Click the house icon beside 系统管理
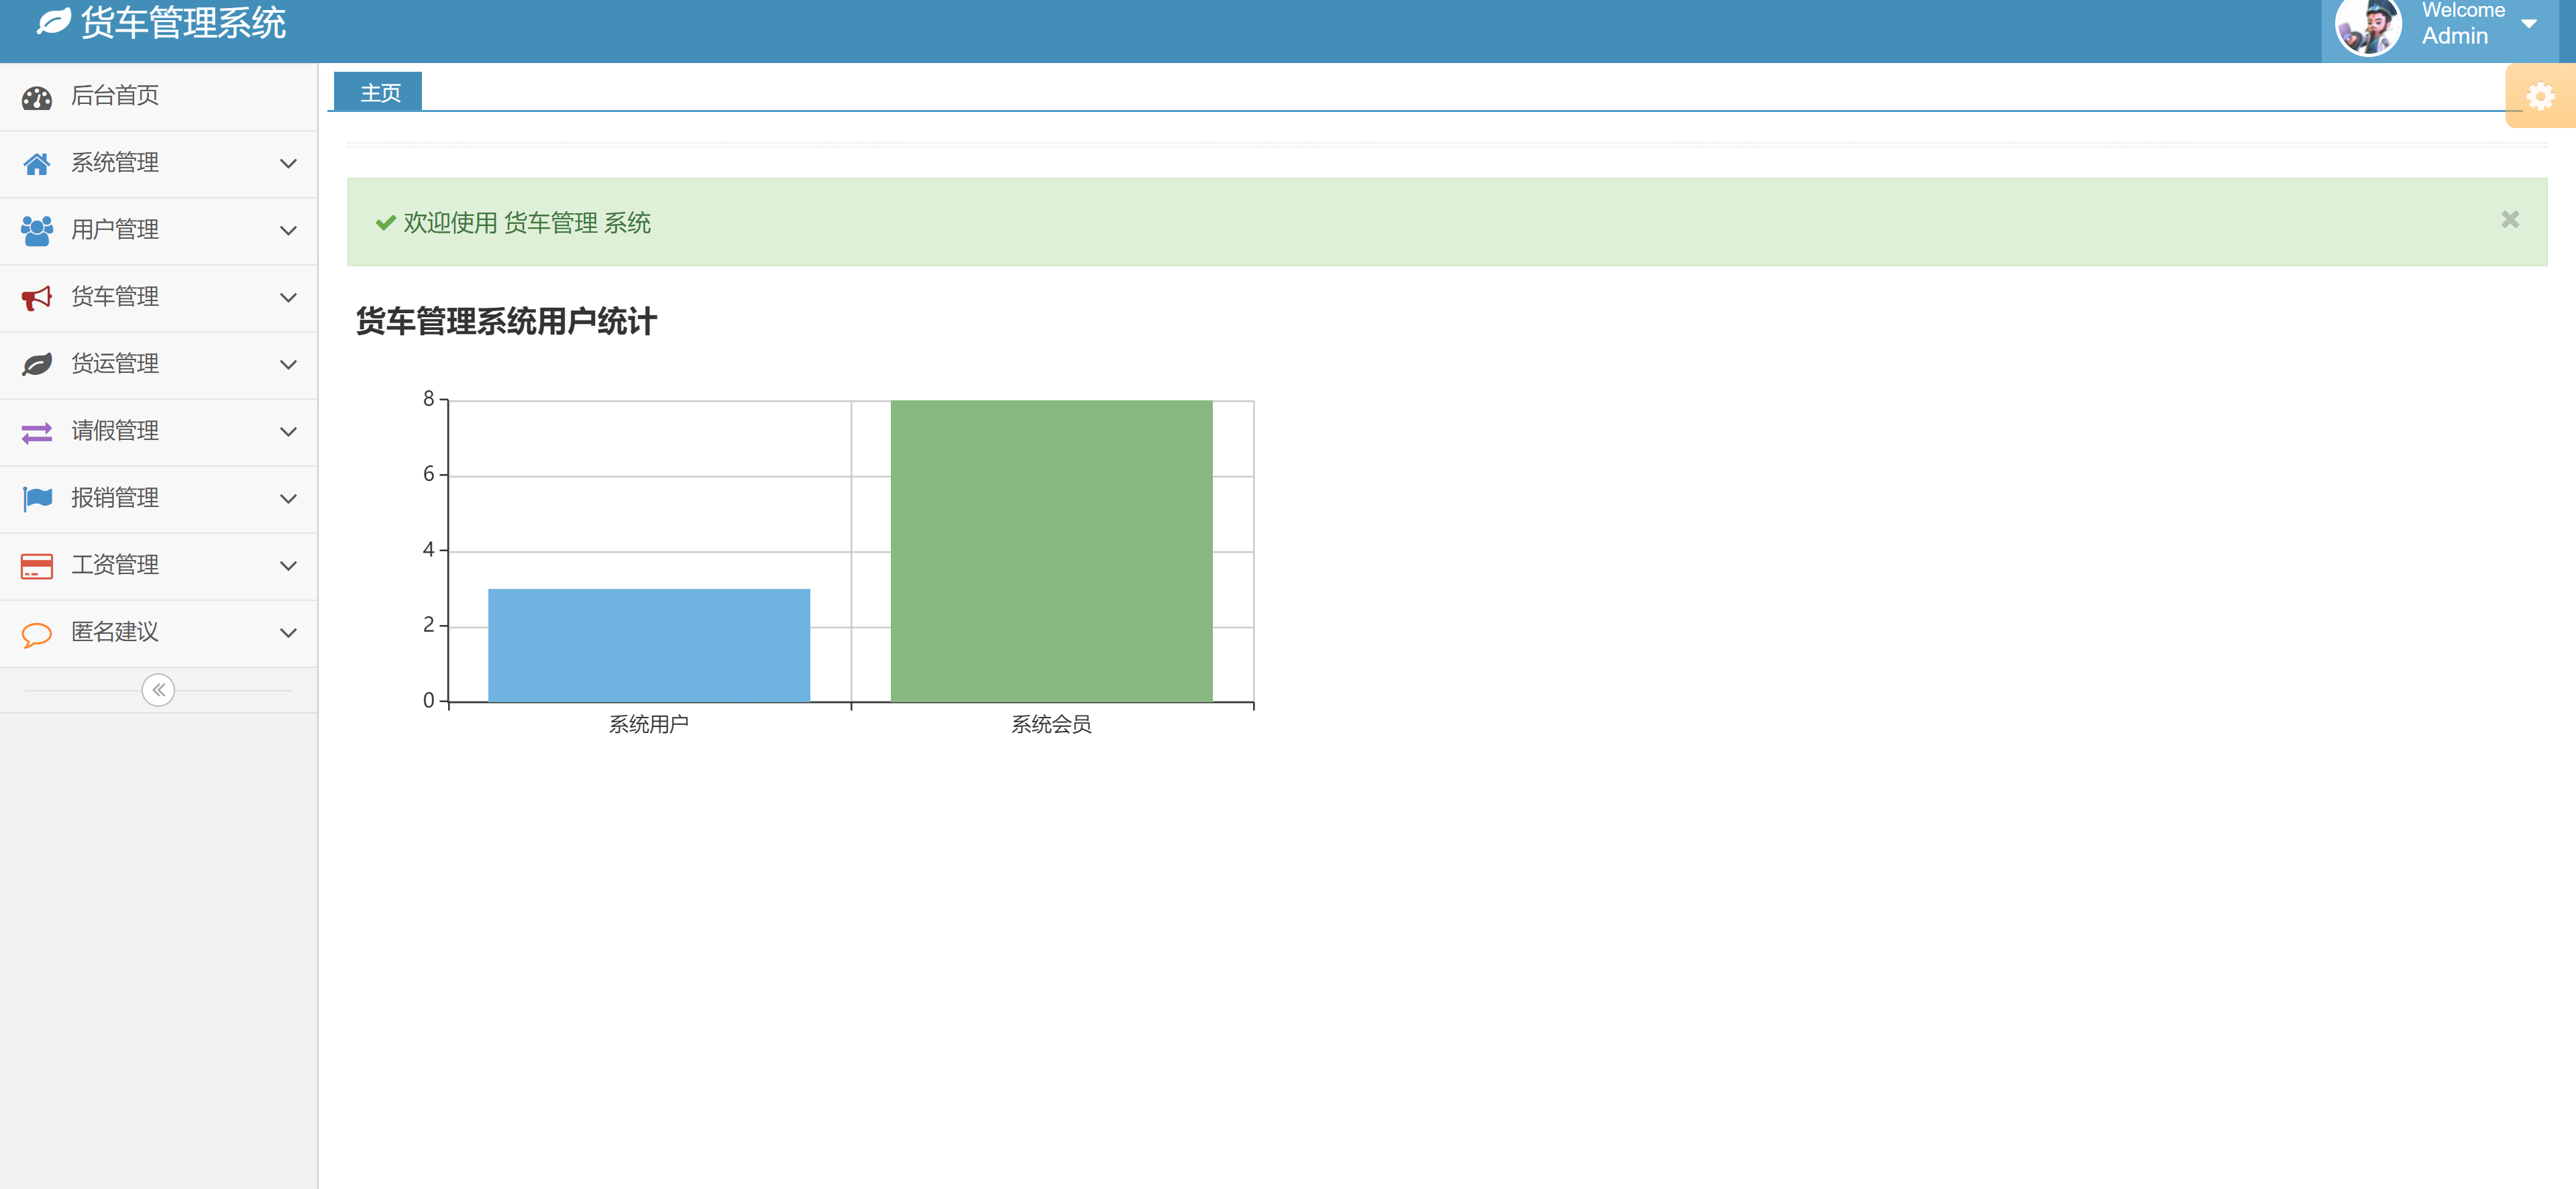 [37, 164]
